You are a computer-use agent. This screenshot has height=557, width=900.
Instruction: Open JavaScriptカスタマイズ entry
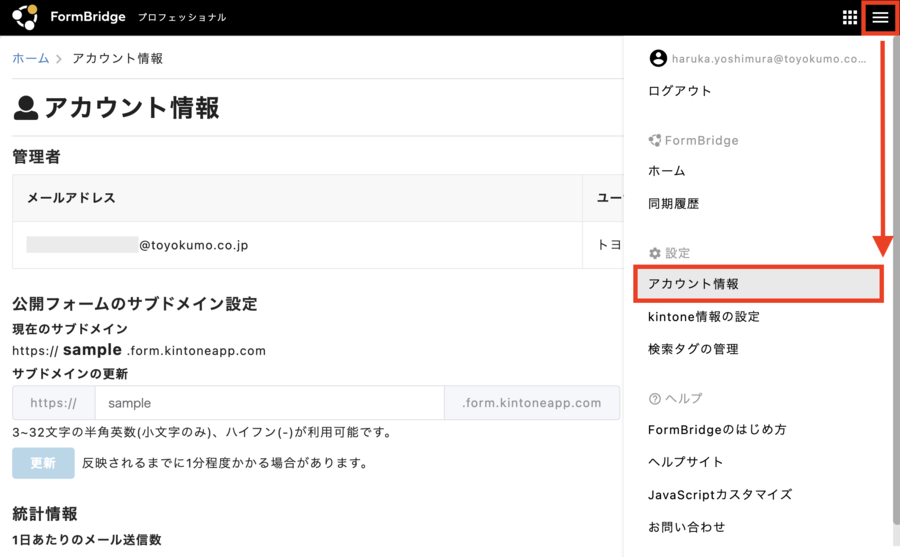(720, 494)
